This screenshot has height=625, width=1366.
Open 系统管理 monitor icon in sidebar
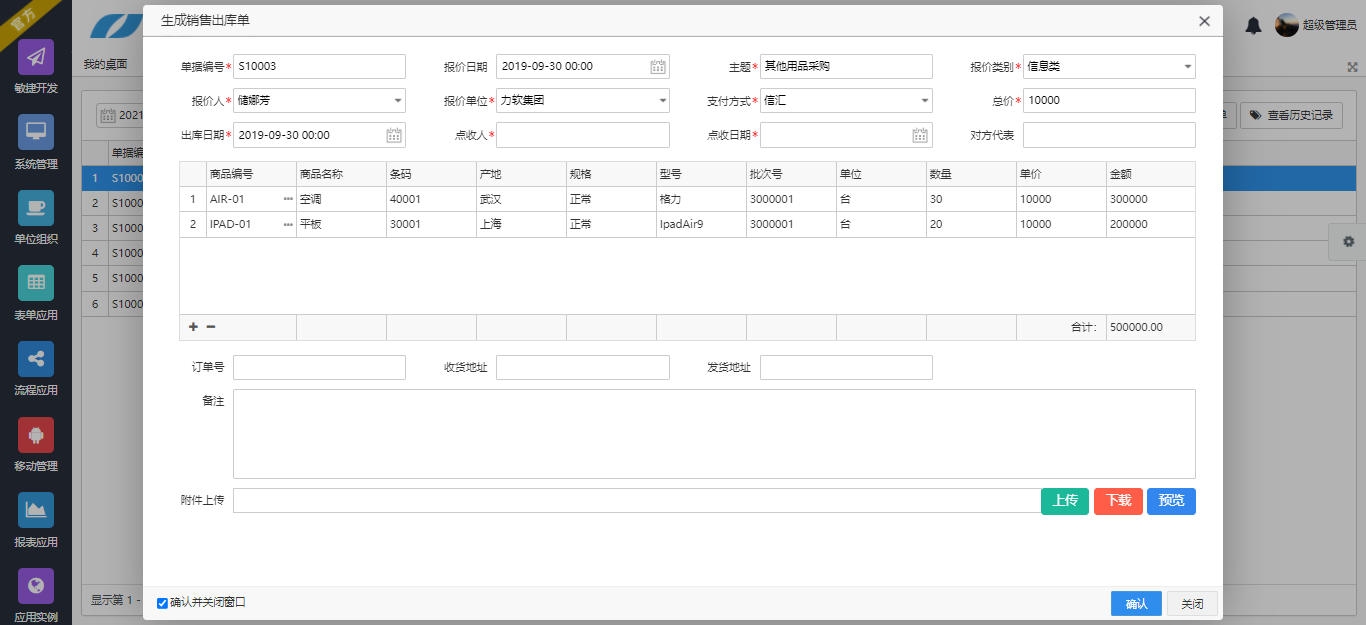pyautogui.click(x=36, y=132)
